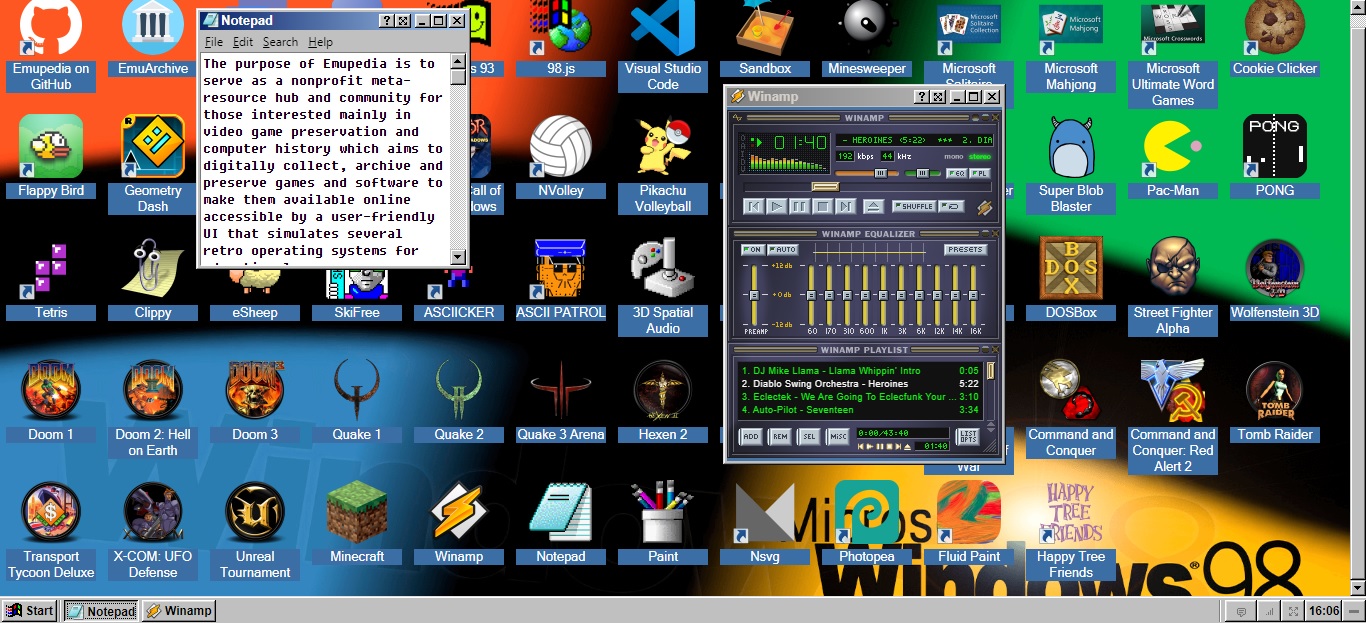Image resolution: width=1366 pixels, height=623 pixels.
Task: Click the SEL icon in the playlist
Action: click(x=808, y=436)
